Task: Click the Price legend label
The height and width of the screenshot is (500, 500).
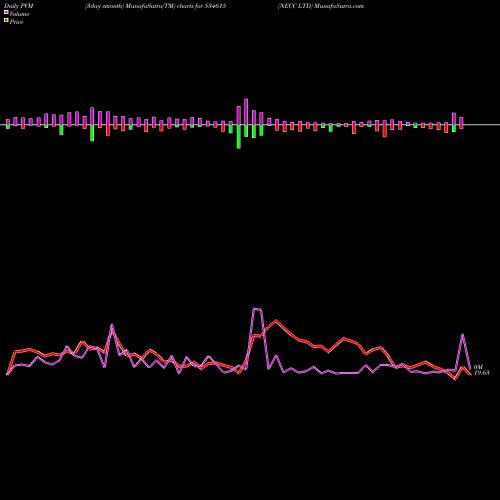Action: [x=16, y=22]
